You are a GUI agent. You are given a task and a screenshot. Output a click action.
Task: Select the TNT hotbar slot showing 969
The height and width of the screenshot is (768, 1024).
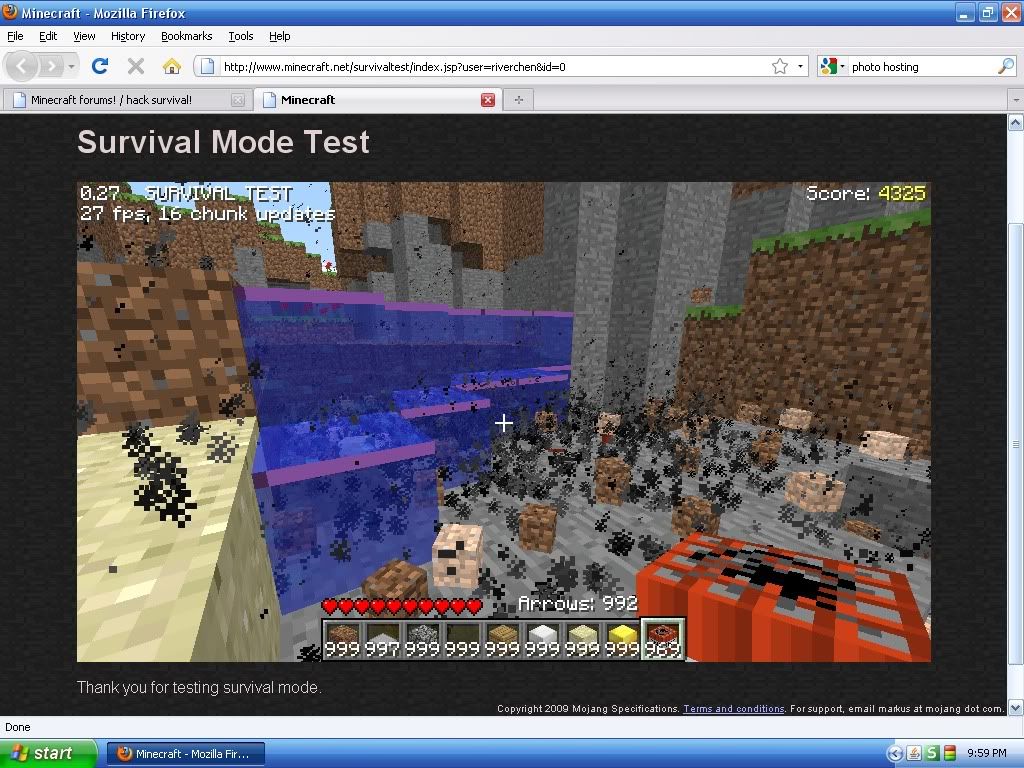pyautogui.click(x=662, y=639)
